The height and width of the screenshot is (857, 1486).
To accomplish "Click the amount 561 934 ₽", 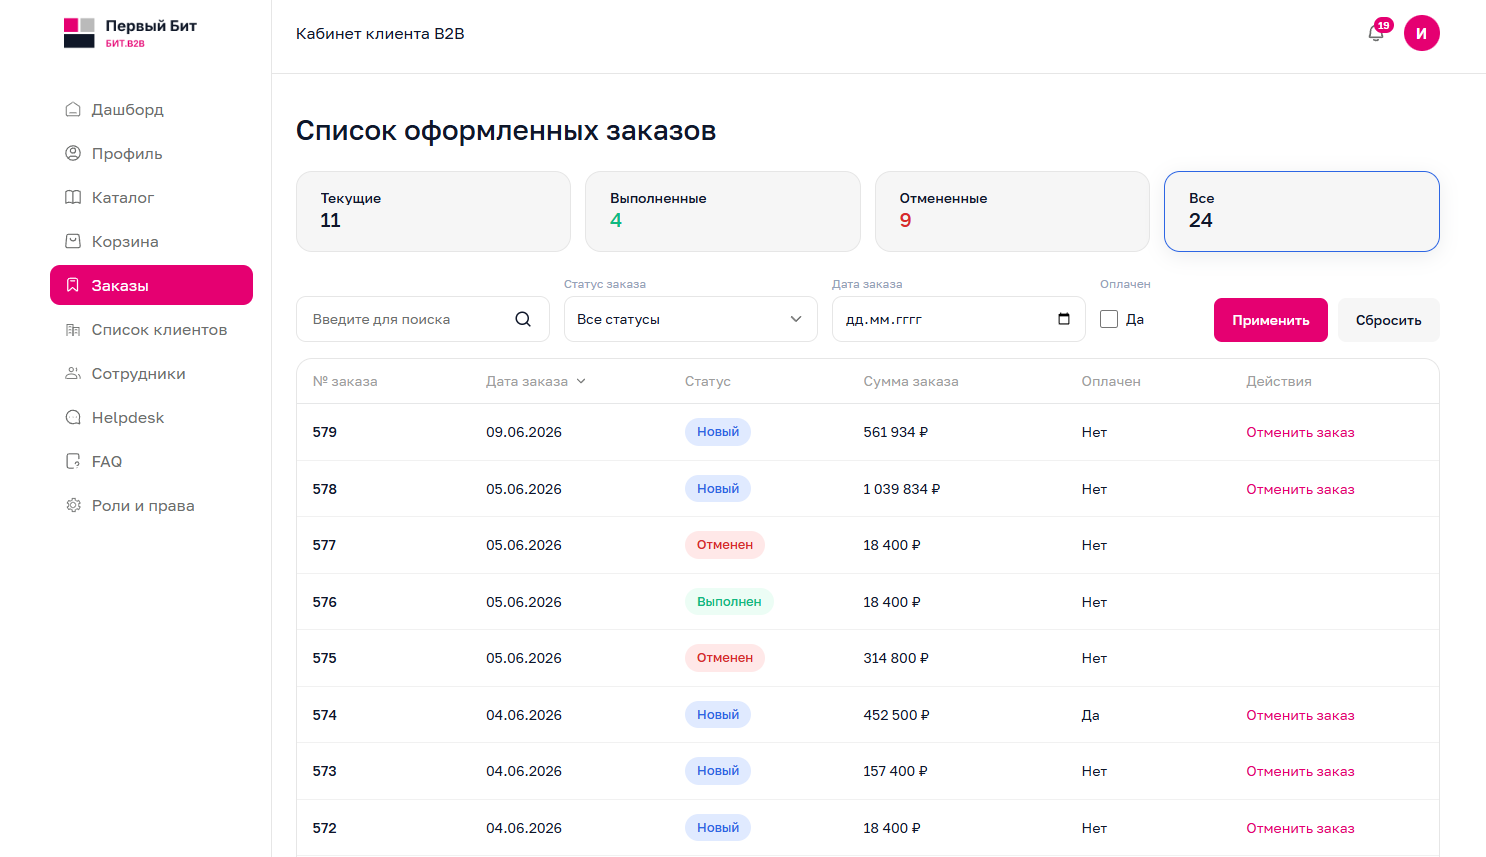I will [896, 432].
